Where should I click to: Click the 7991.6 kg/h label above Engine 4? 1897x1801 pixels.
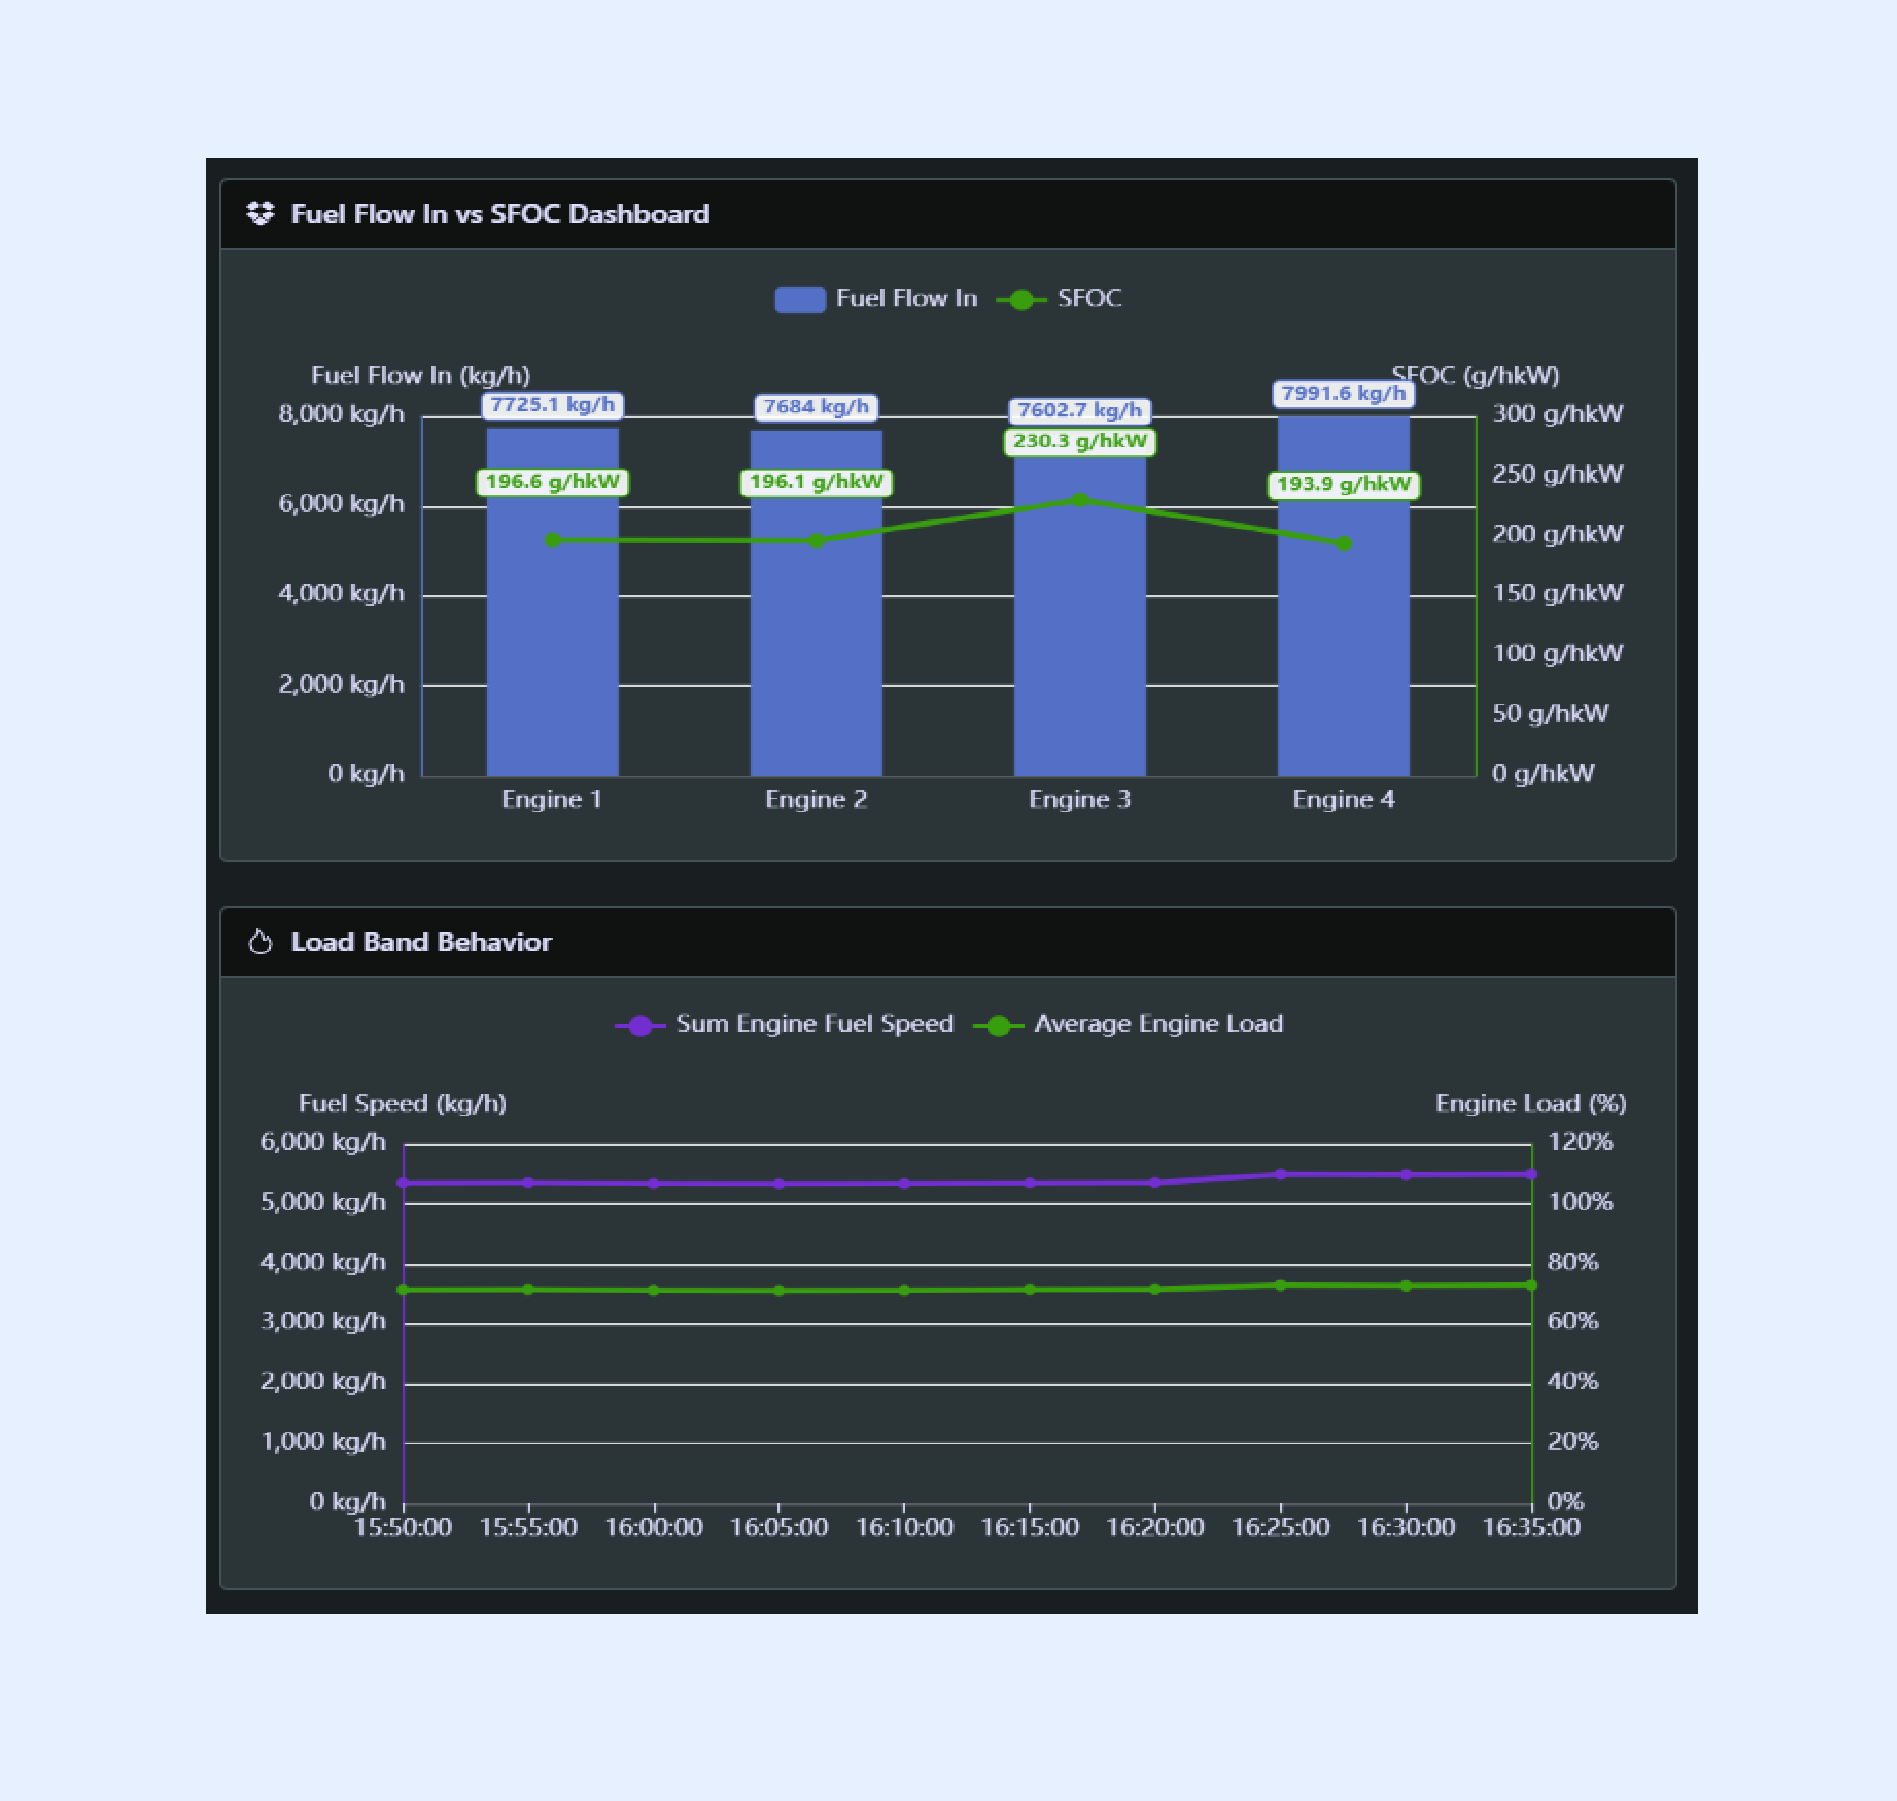tap(1343, 394)
